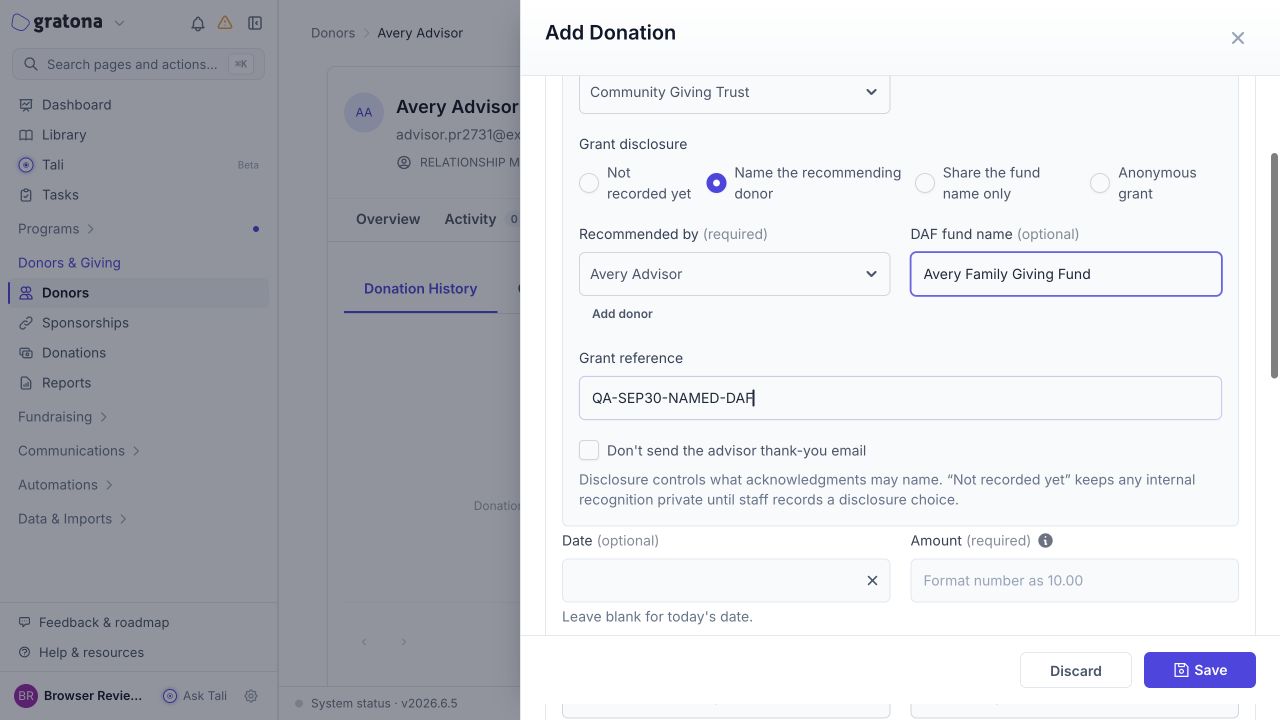Open the Community Giving Trust dropdown
Screen dimensions: 1280x720
[x=734, y=92]
